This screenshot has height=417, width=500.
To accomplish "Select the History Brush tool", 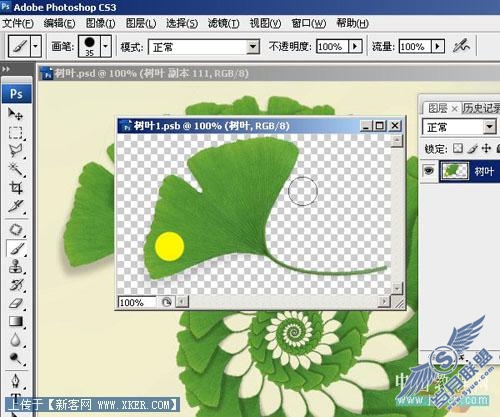I will click(x=16, y=285).
